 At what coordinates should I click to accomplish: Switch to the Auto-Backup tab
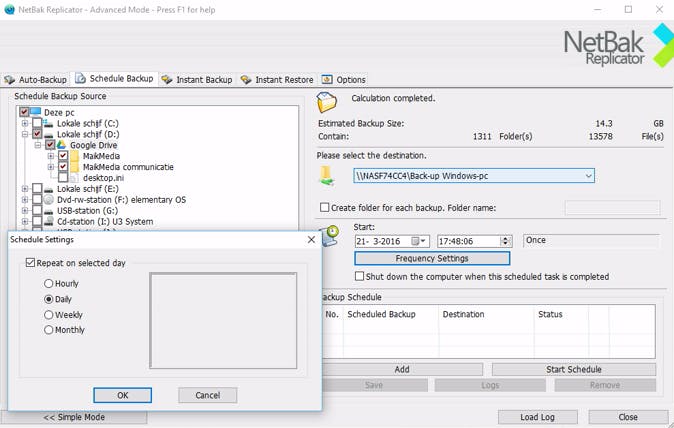tap(35, 79)
